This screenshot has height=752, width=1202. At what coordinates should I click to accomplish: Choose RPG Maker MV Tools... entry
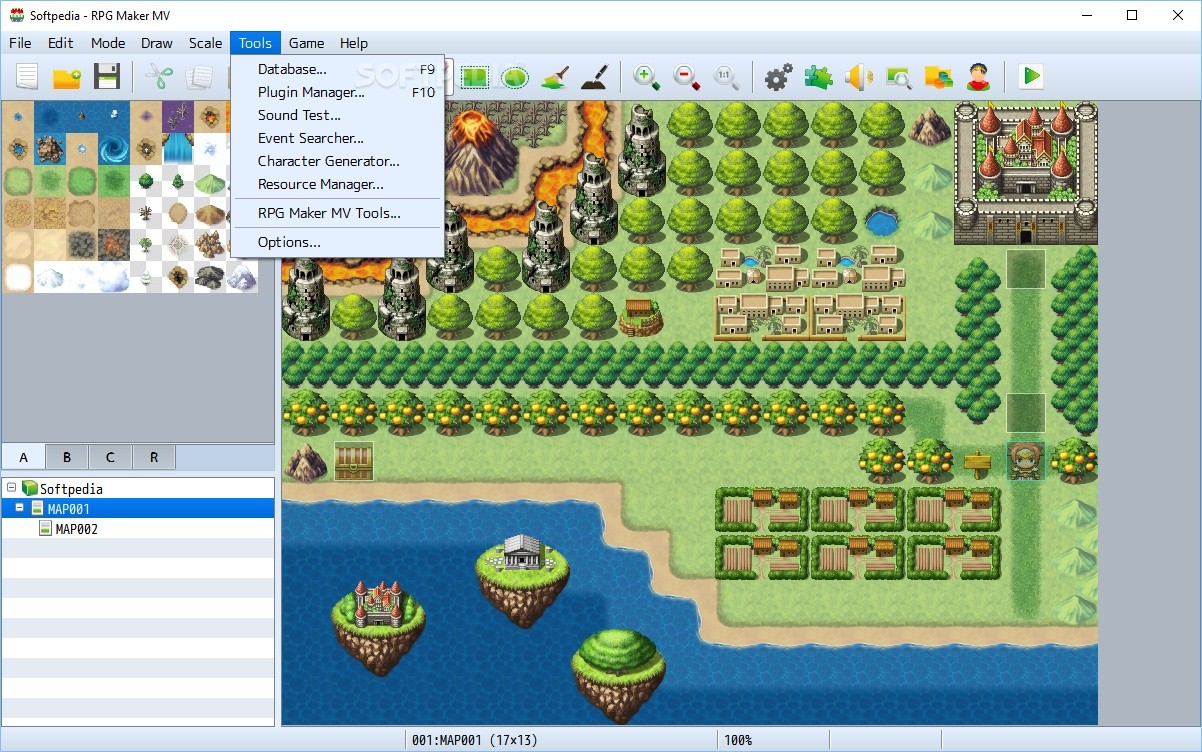tap(338, 213)
